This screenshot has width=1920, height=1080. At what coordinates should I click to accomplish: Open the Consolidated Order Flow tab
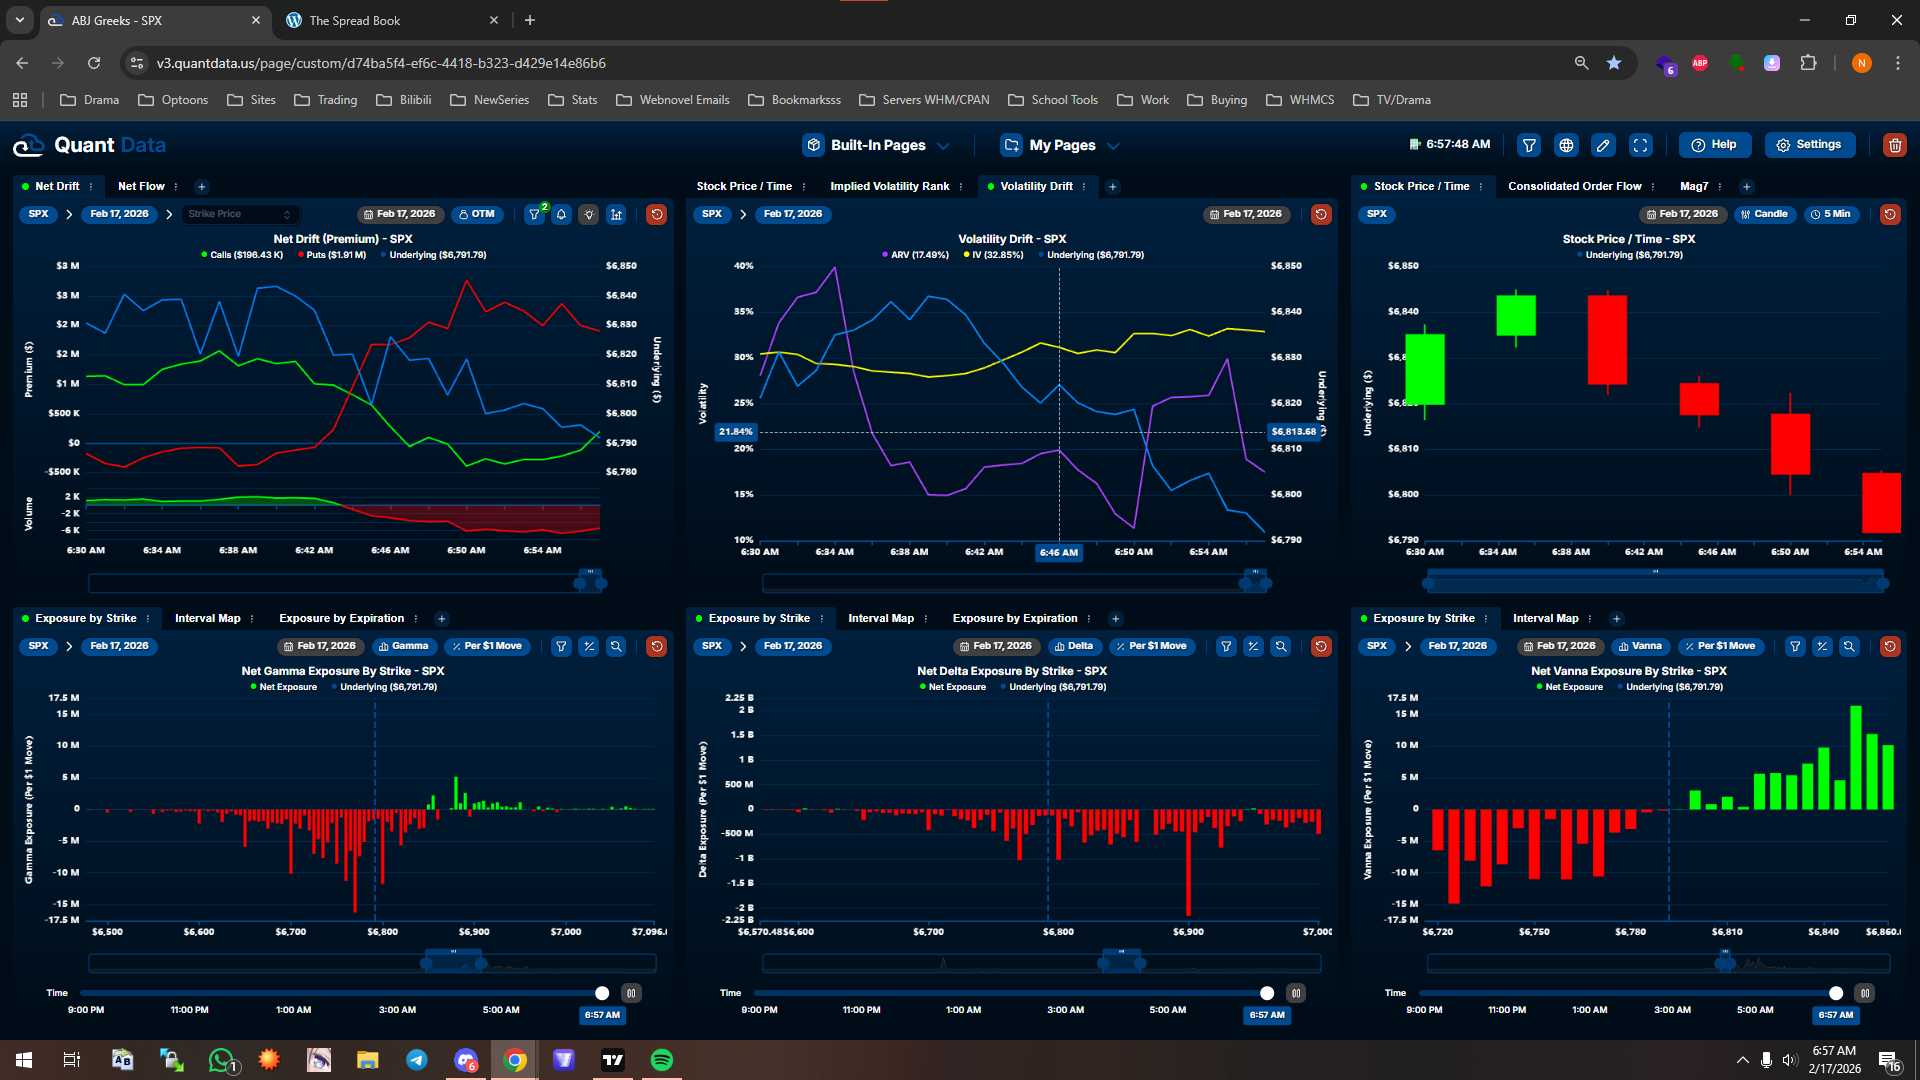pyautogui.click(x=1574, y=186)
